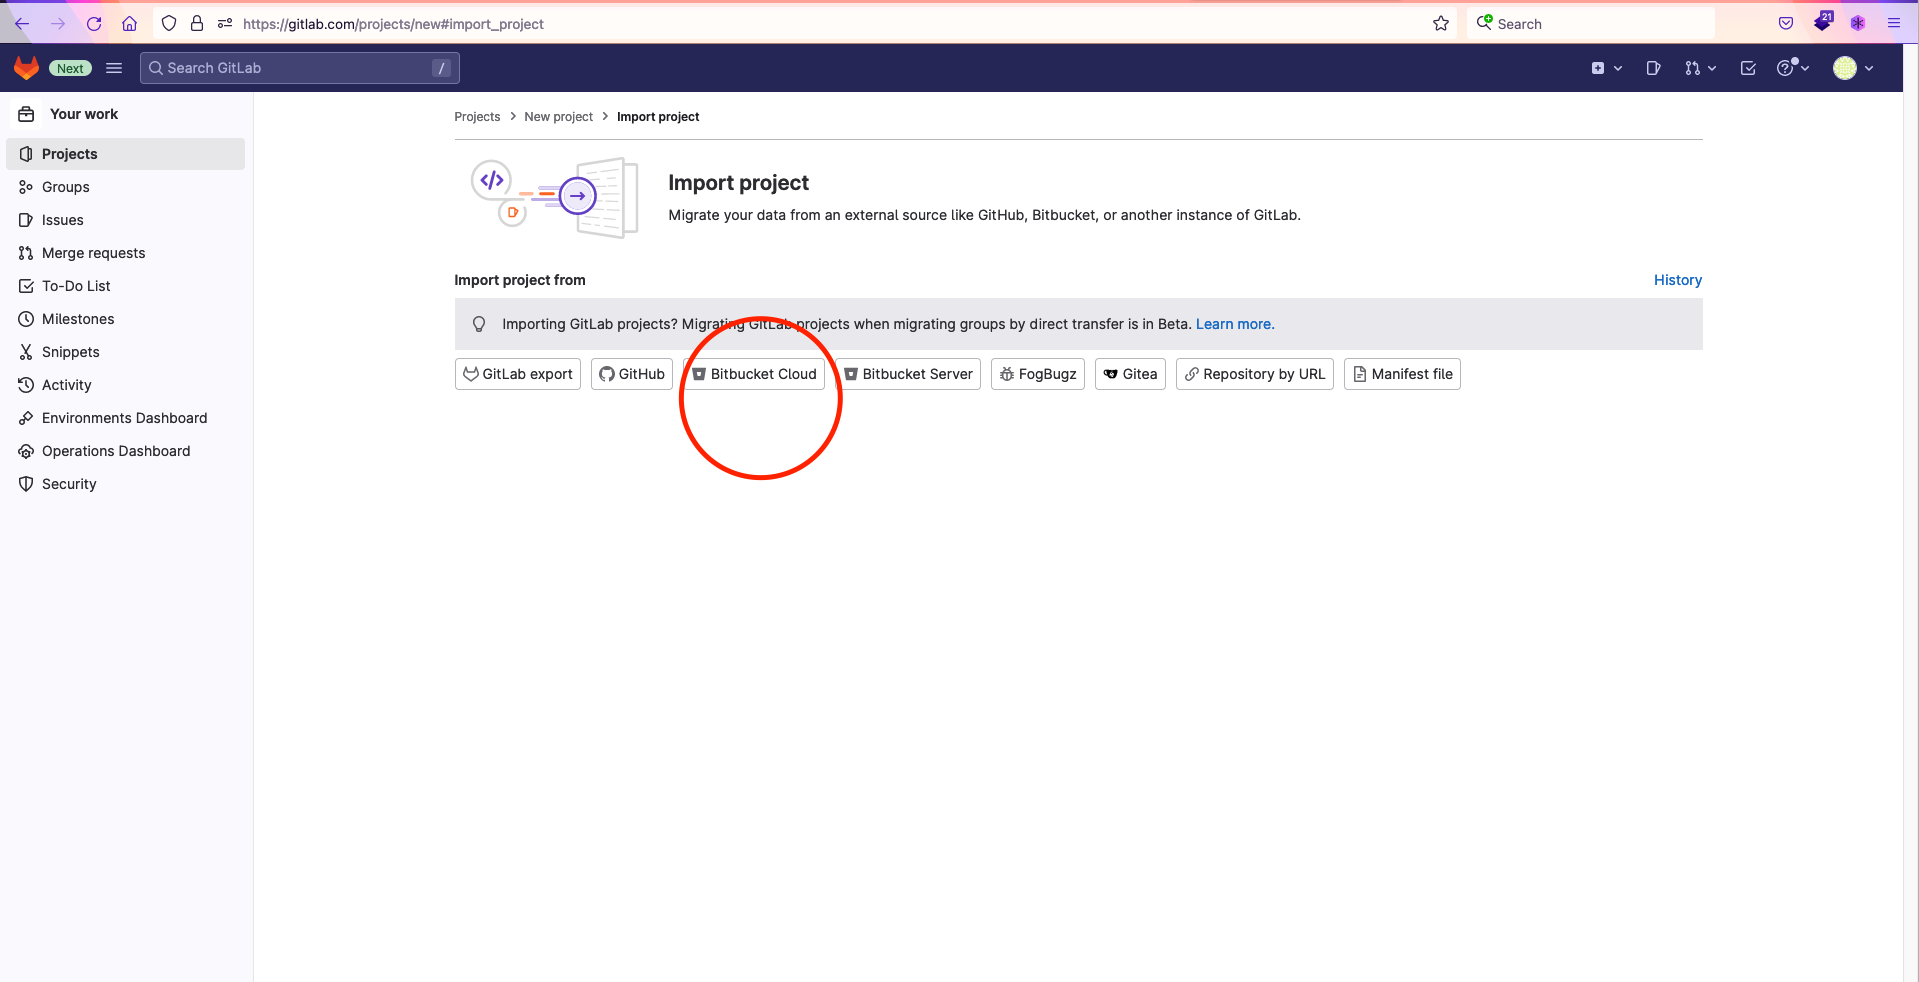Image resolution: width=1919 pixels, height=982 pixels.
Task: Reload the page using browser refresh icon
Action: (94, 24)
